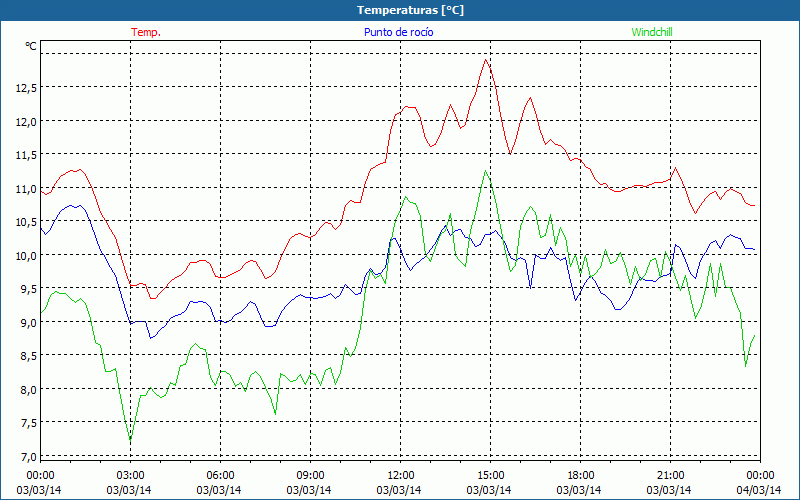Click the 12,0 y-axis value

tap(26, 121)
